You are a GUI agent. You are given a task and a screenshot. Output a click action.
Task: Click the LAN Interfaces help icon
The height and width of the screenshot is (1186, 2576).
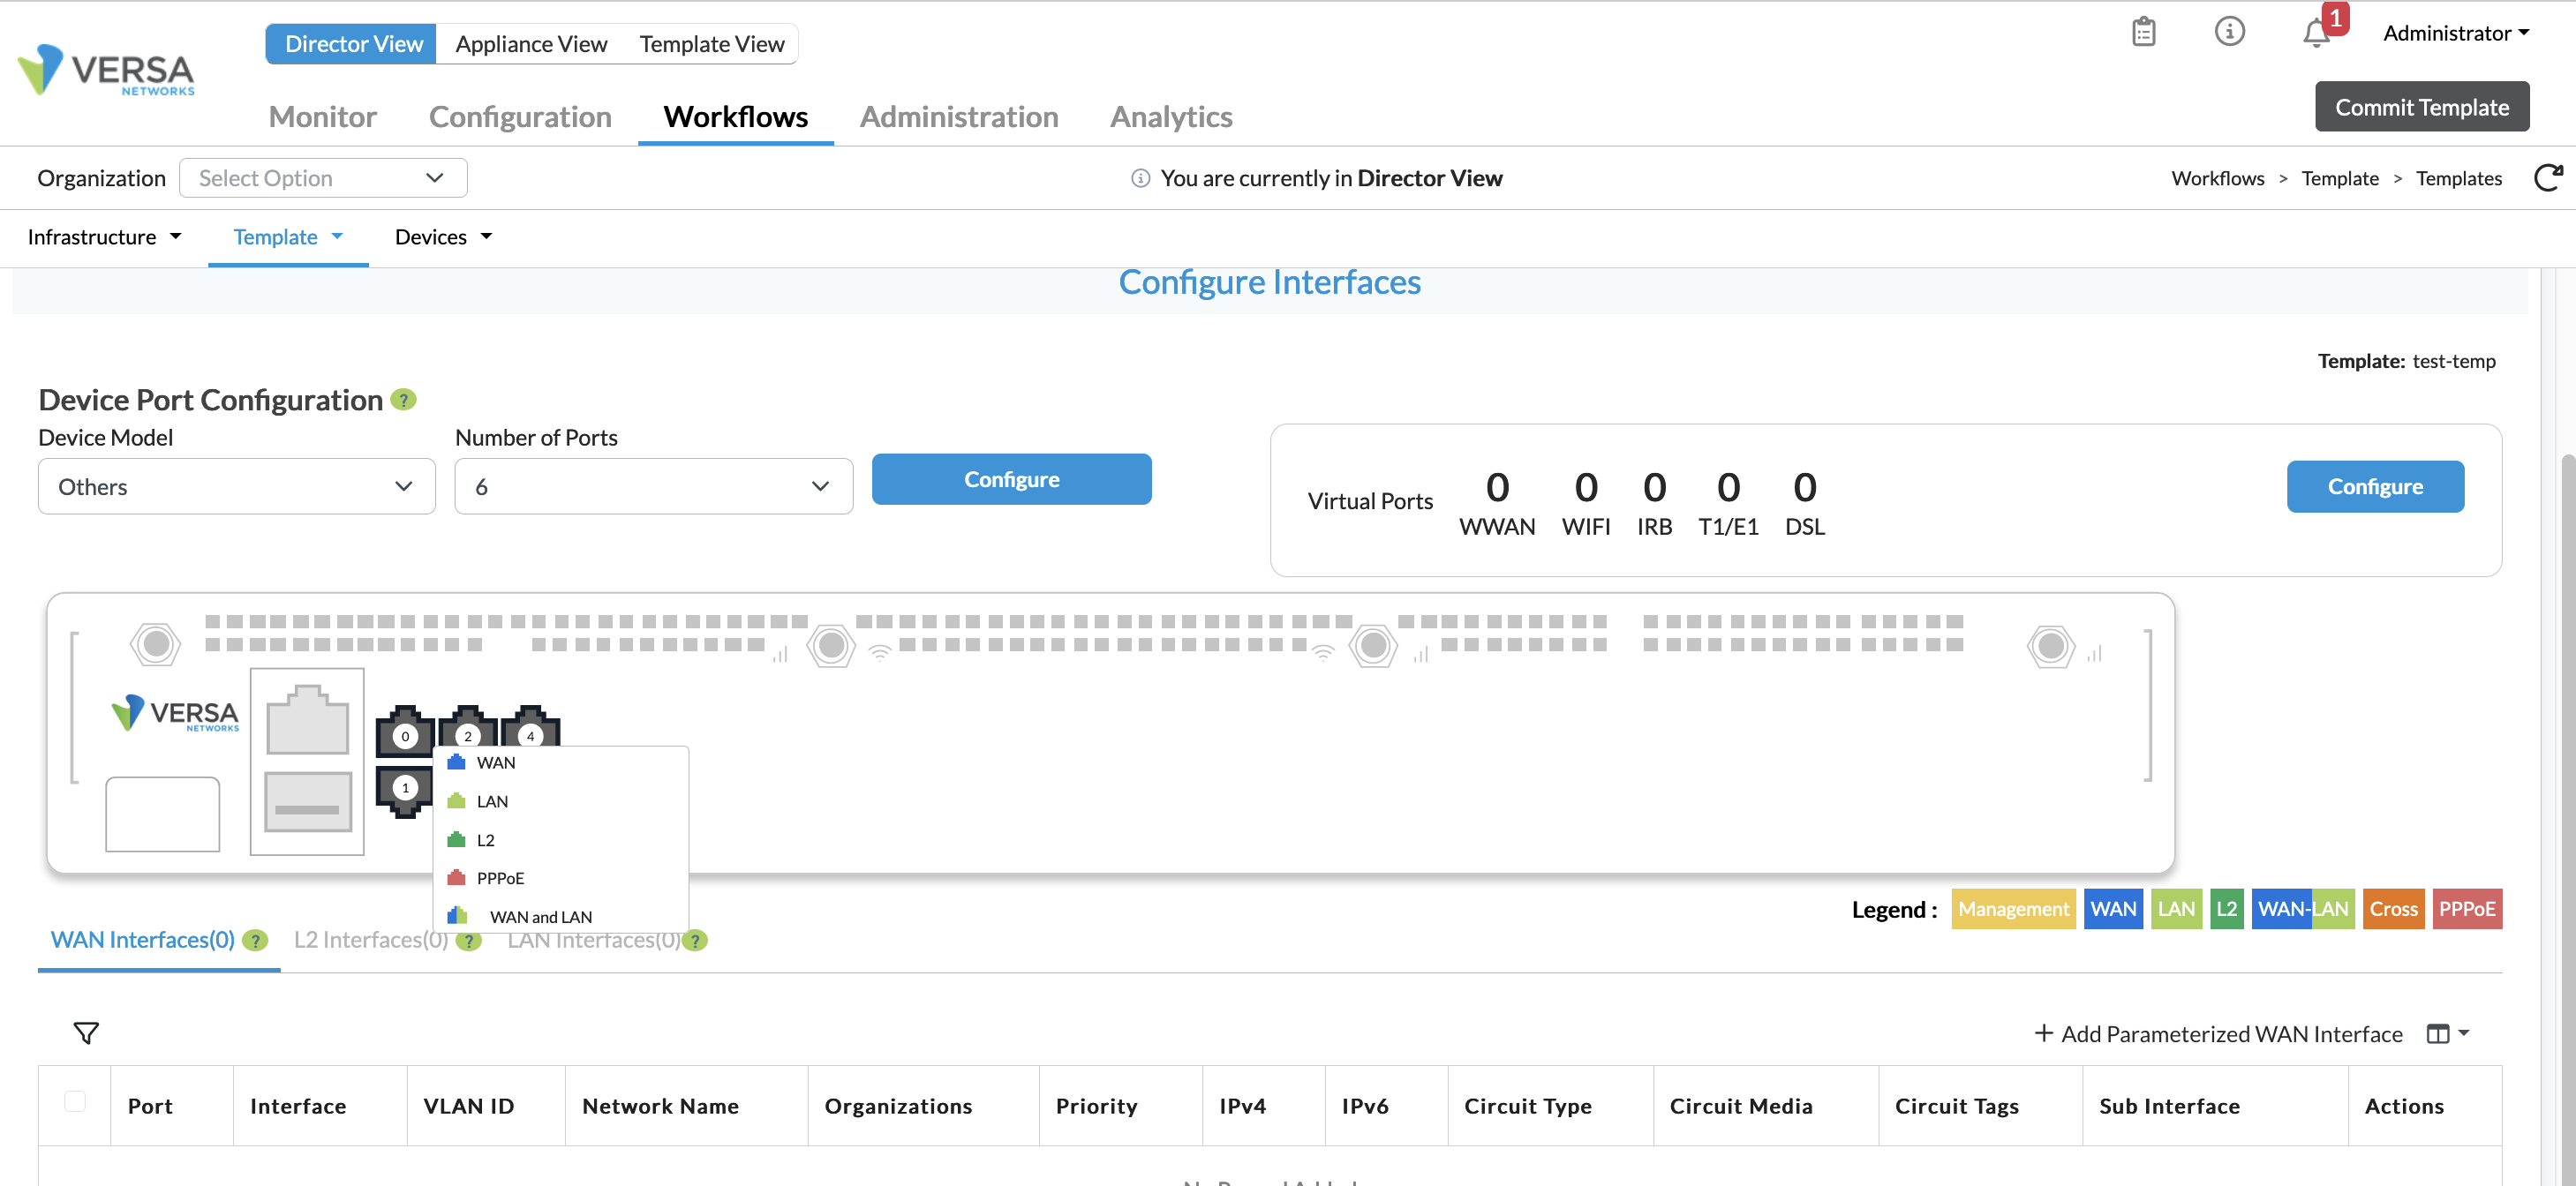pos(695,940)
